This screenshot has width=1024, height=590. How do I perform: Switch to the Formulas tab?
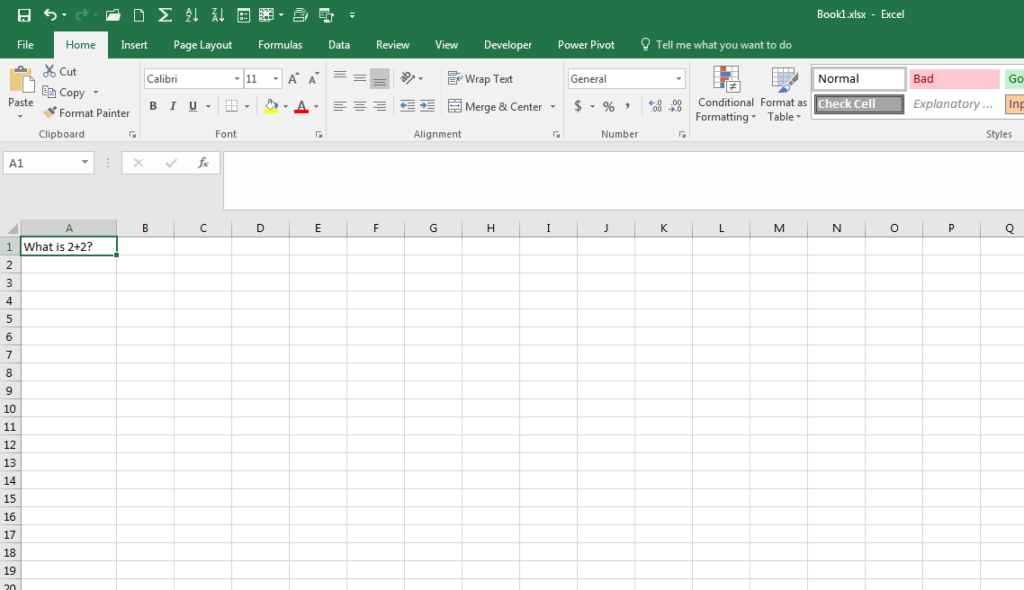[280, 44]
